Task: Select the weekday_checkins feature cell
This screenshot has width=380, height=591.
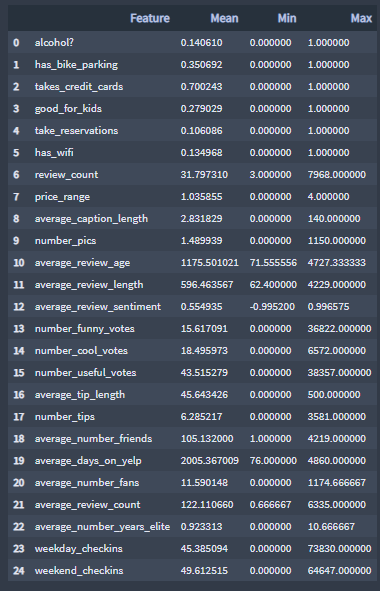Action: coord(78,548)
